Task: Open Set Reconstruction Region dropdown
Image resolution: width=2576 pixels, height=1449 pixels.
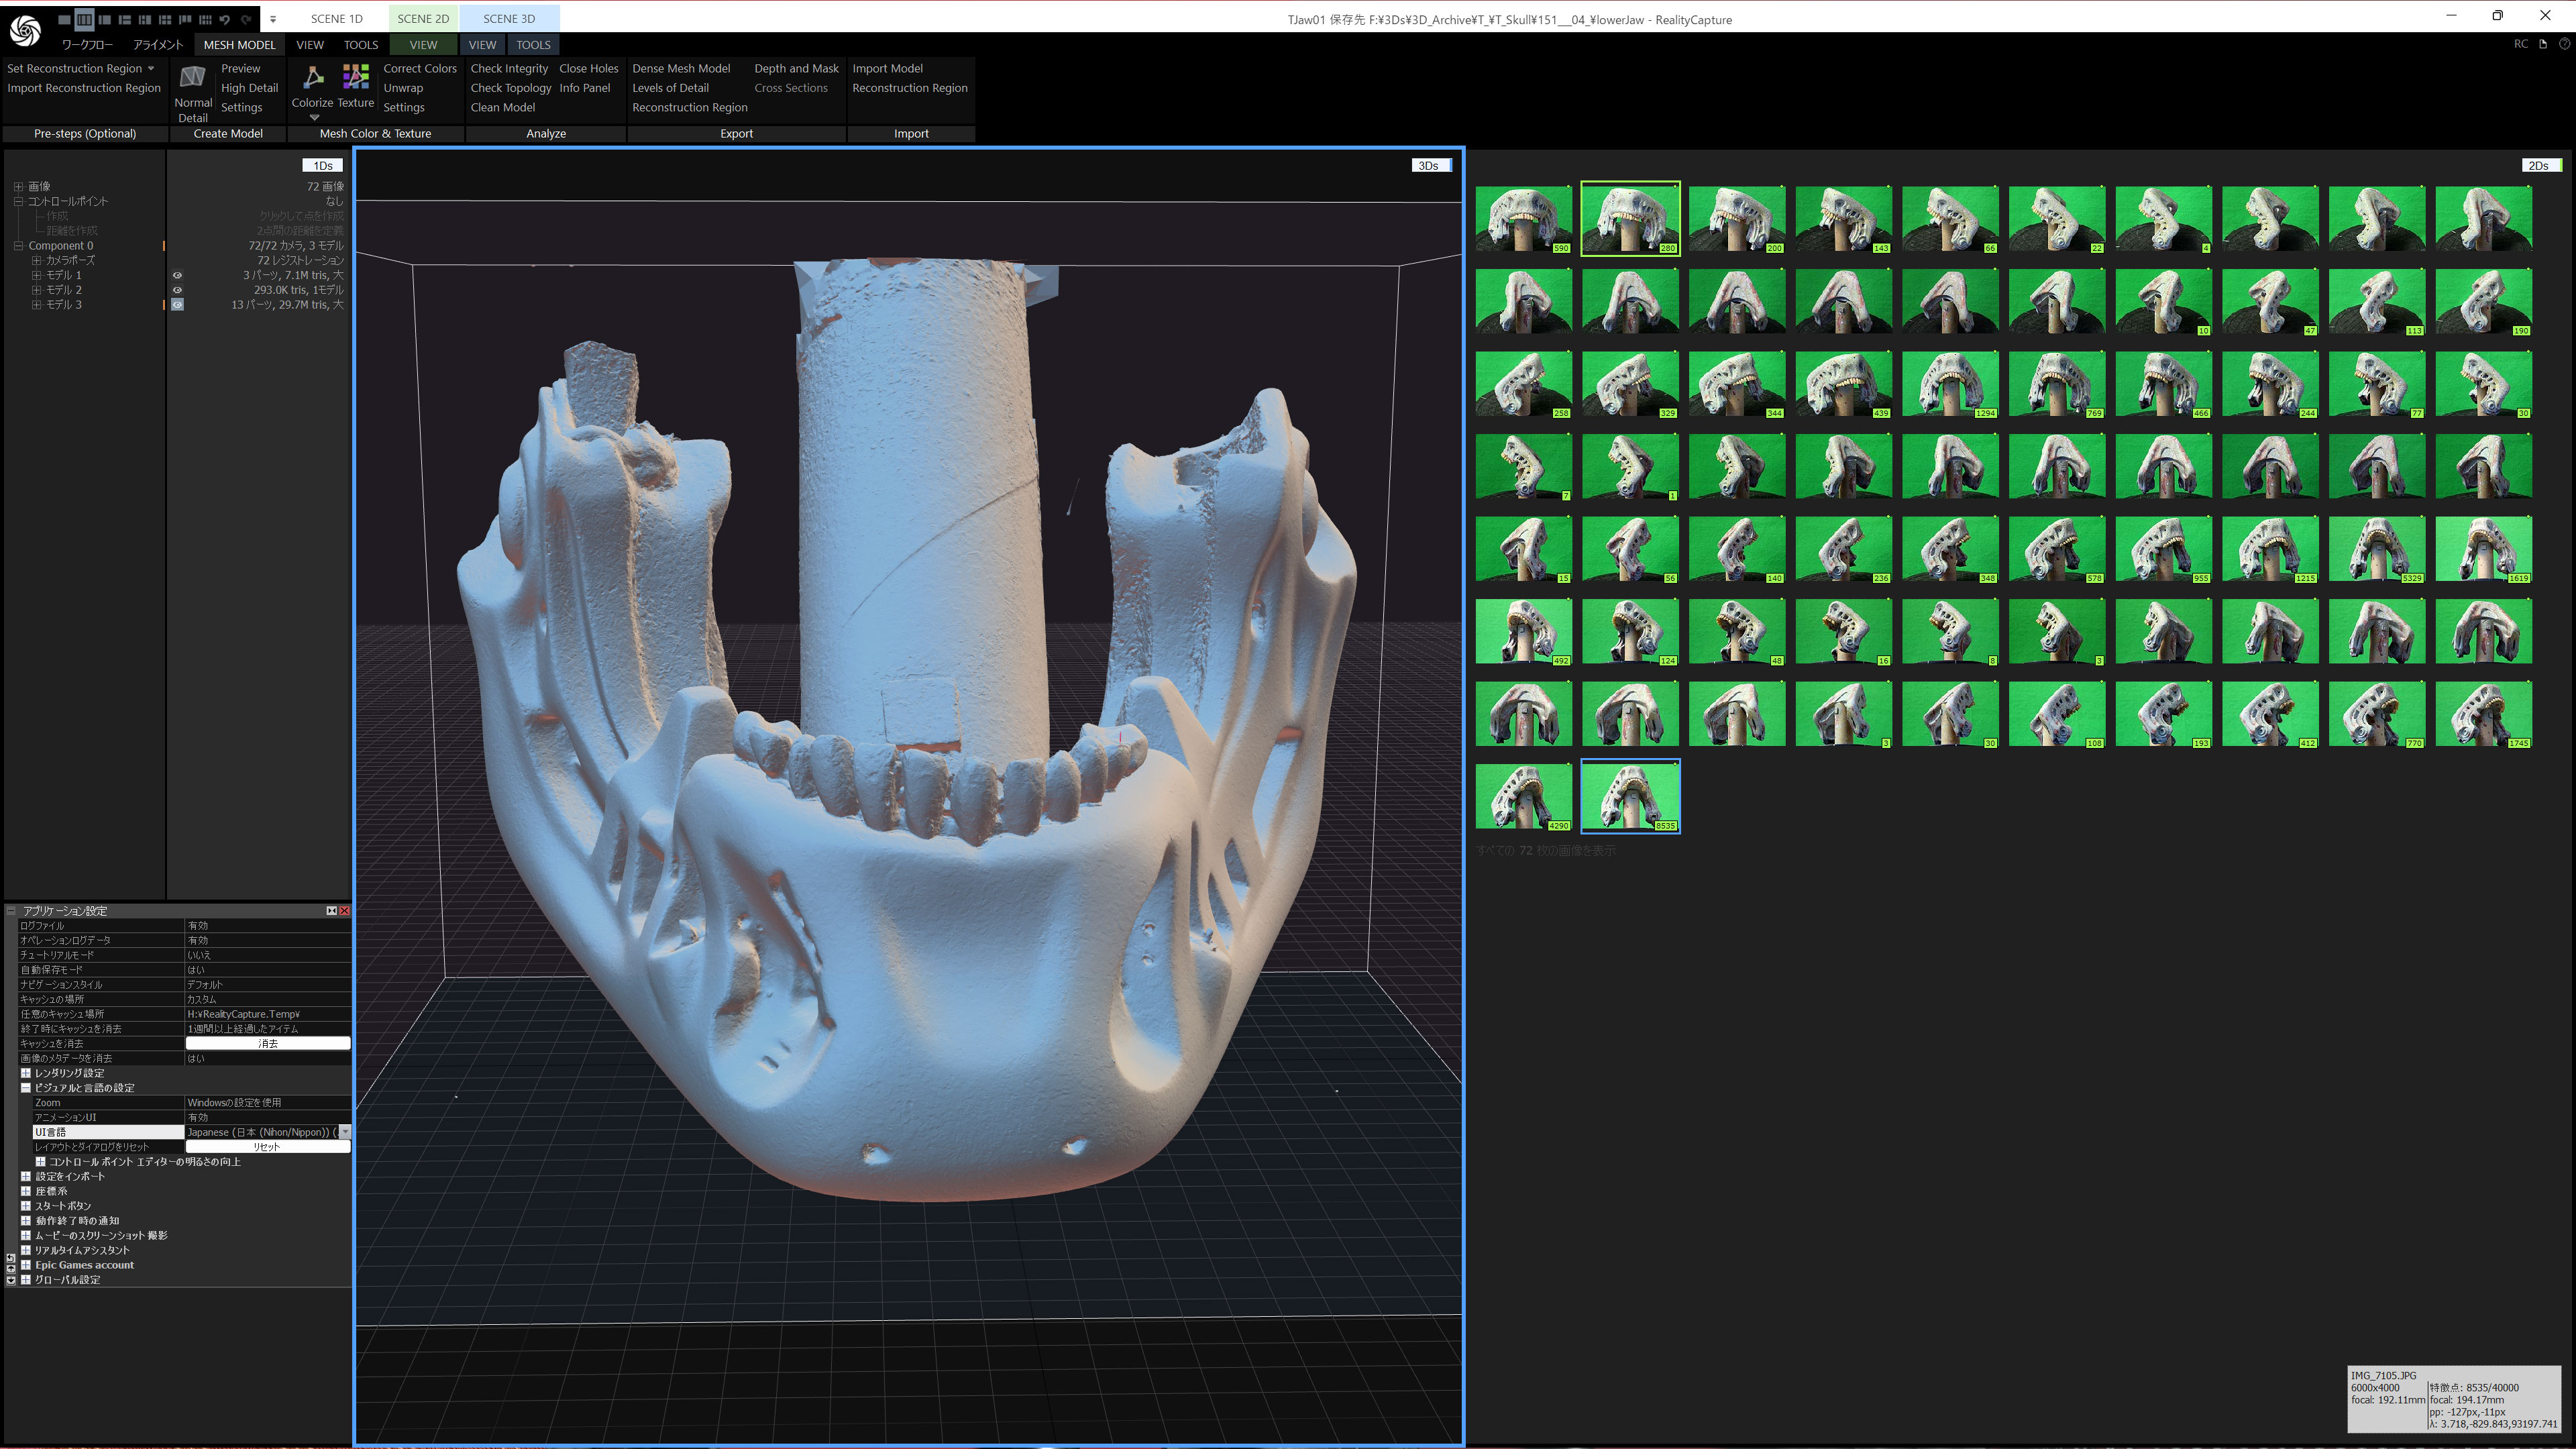Action: [x=151, y=69]
